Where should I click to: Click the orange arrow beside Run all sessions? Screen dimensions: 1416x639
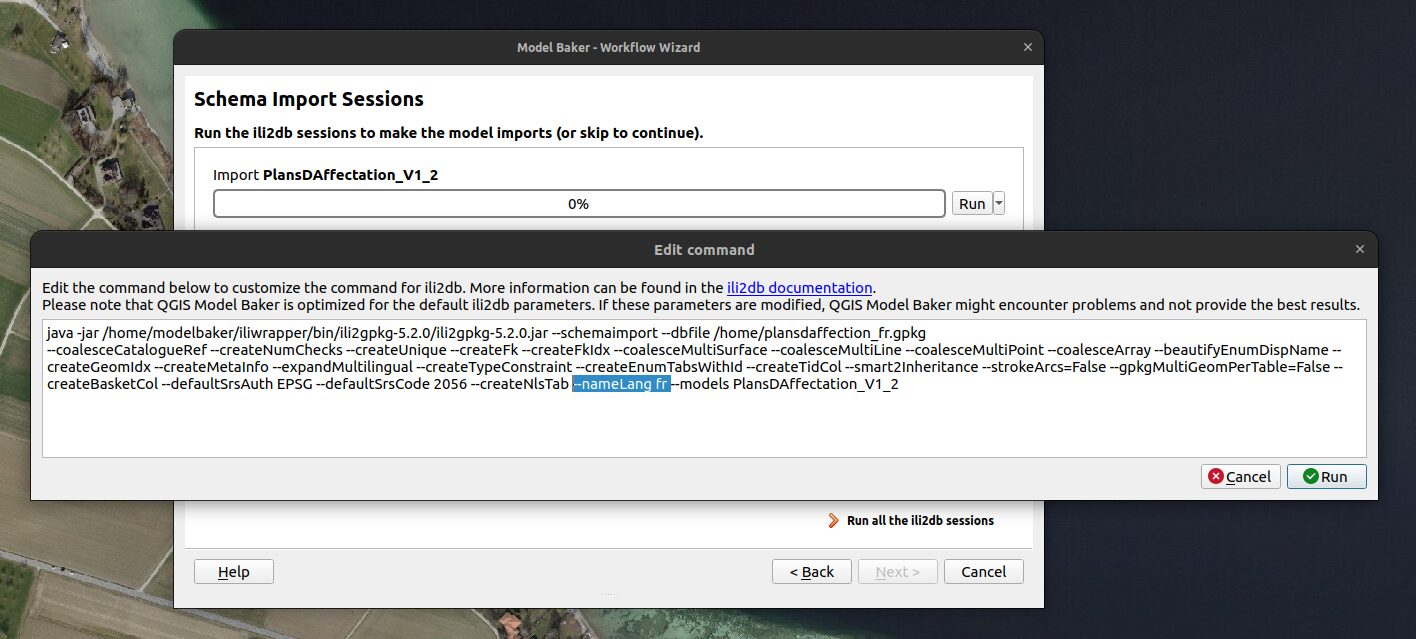[x=833, y=521]
